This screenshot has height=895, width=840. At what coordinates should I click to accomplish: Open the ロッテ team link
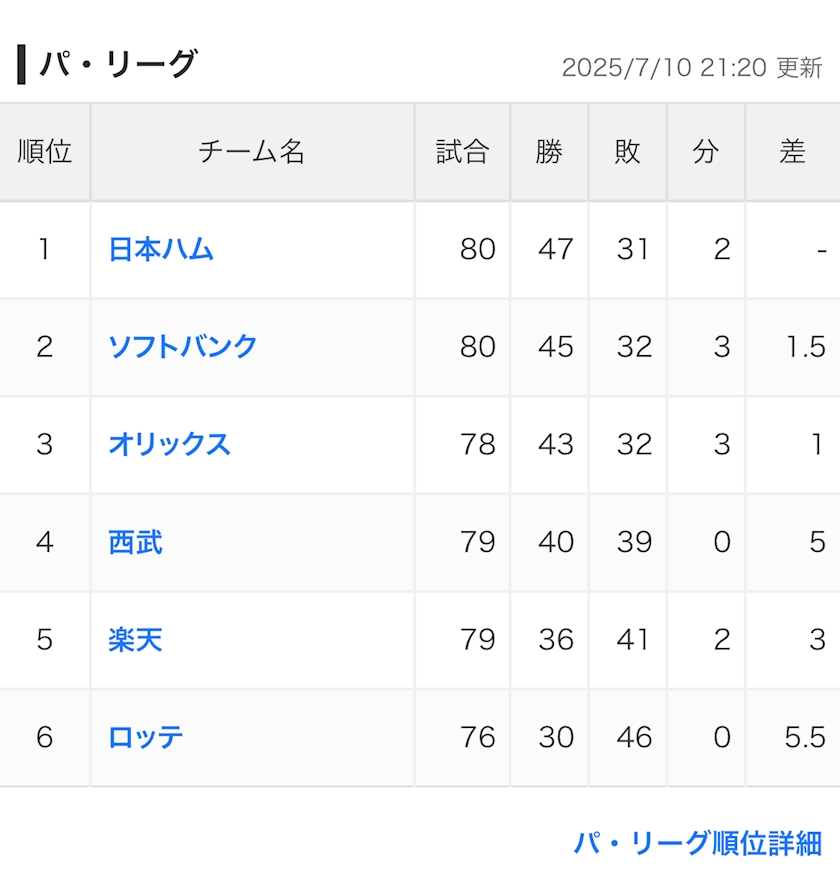(x=146, y=737)
